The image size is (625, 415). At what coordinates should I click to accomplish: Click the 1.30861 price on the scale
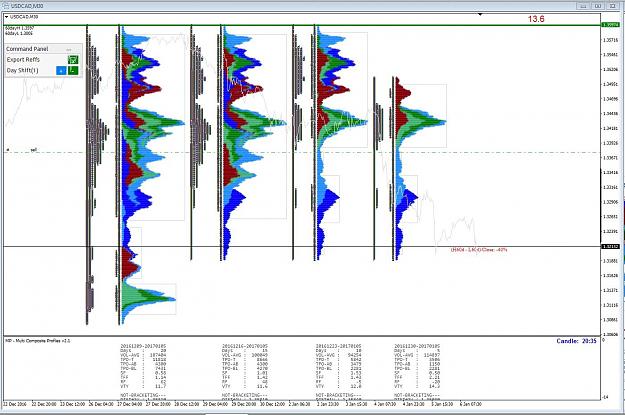610,320
